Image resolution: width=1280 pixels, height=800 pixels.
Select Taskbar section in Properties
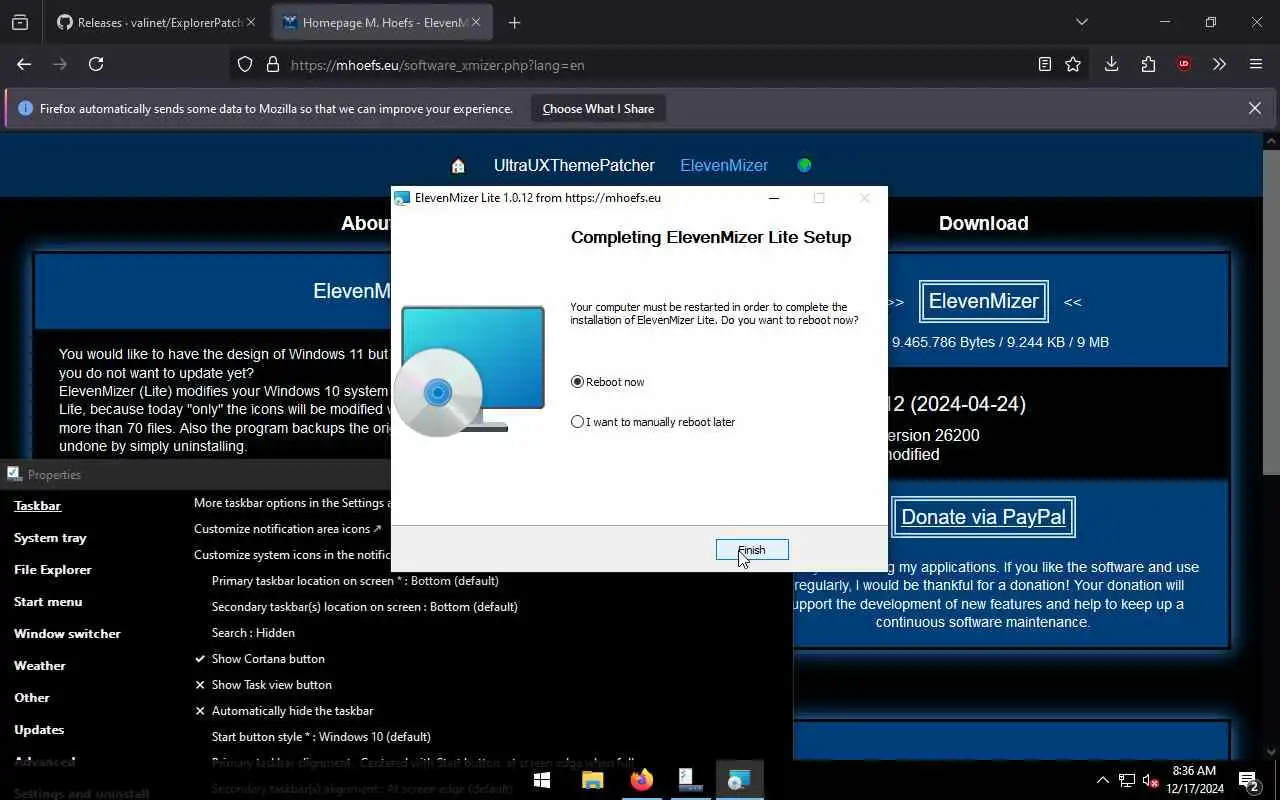pos(37,506)
